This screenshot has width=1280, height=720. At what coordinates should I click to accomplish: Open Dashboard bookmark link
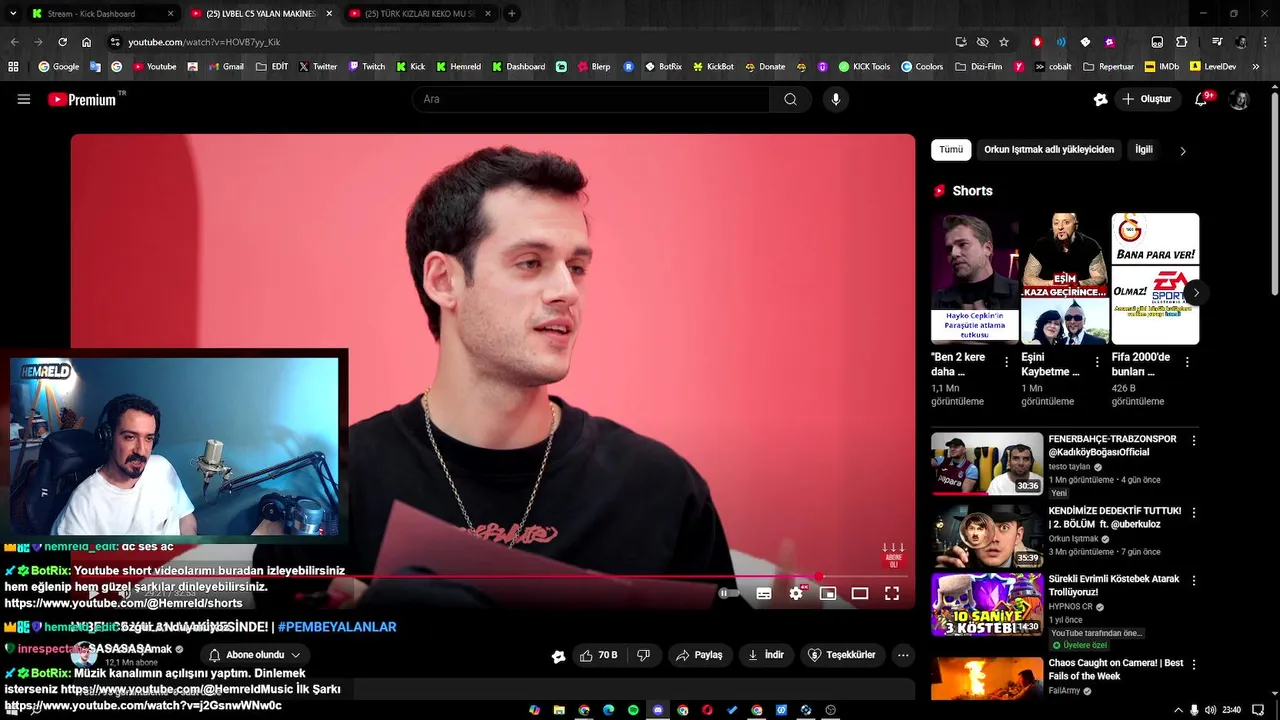518,67
